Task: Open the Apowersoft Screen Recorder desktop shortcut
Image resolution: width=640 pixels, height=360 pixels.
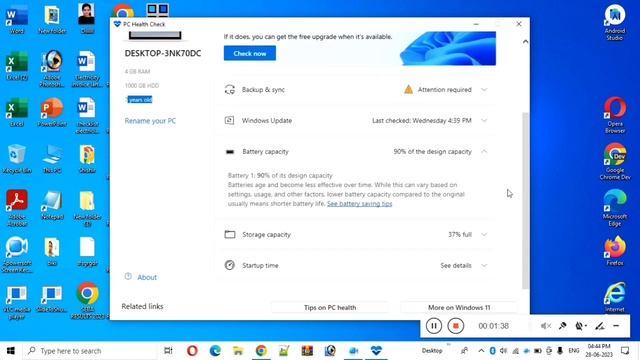Action: [17, 255]
